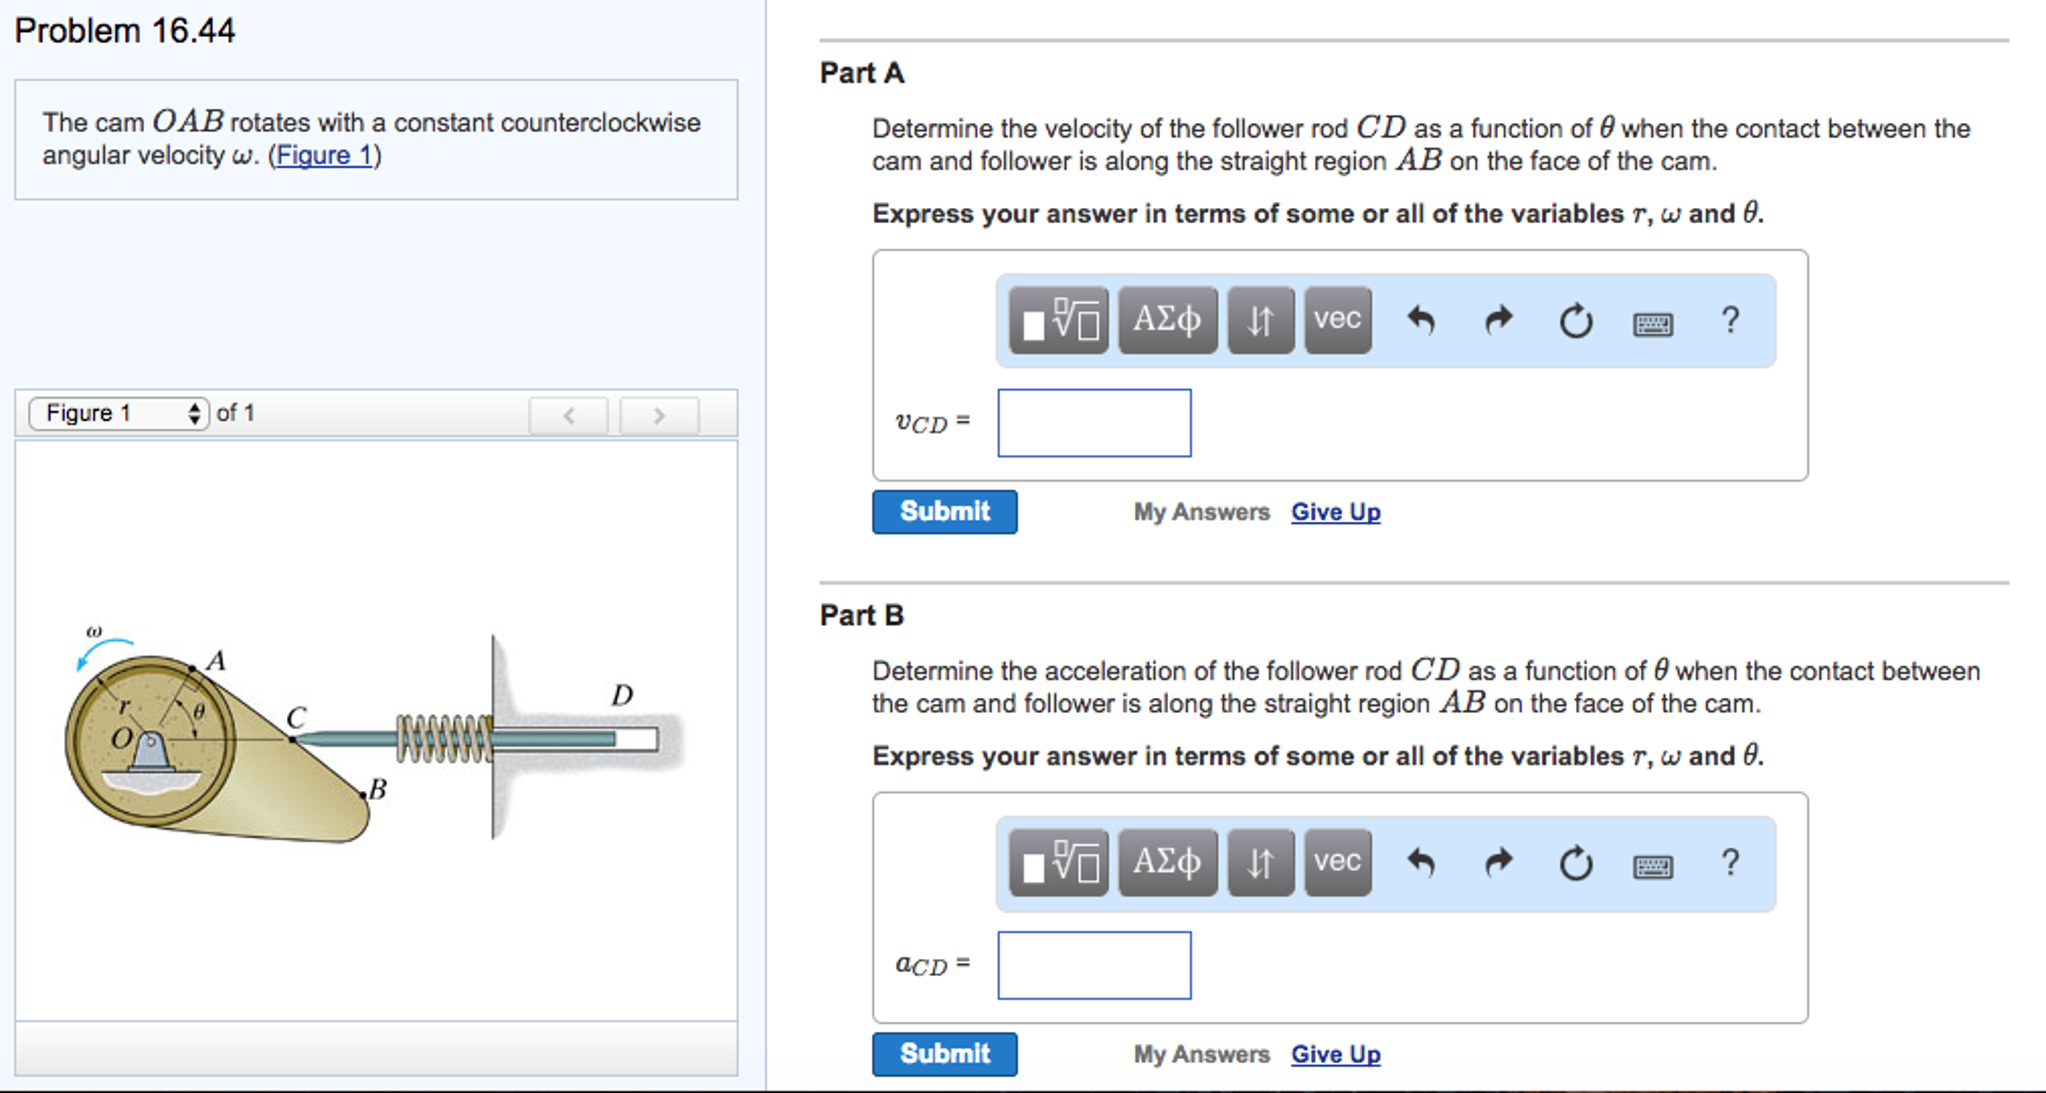
Task: Open the keyboard entry icon in Part A
Action: [1652, 322]
